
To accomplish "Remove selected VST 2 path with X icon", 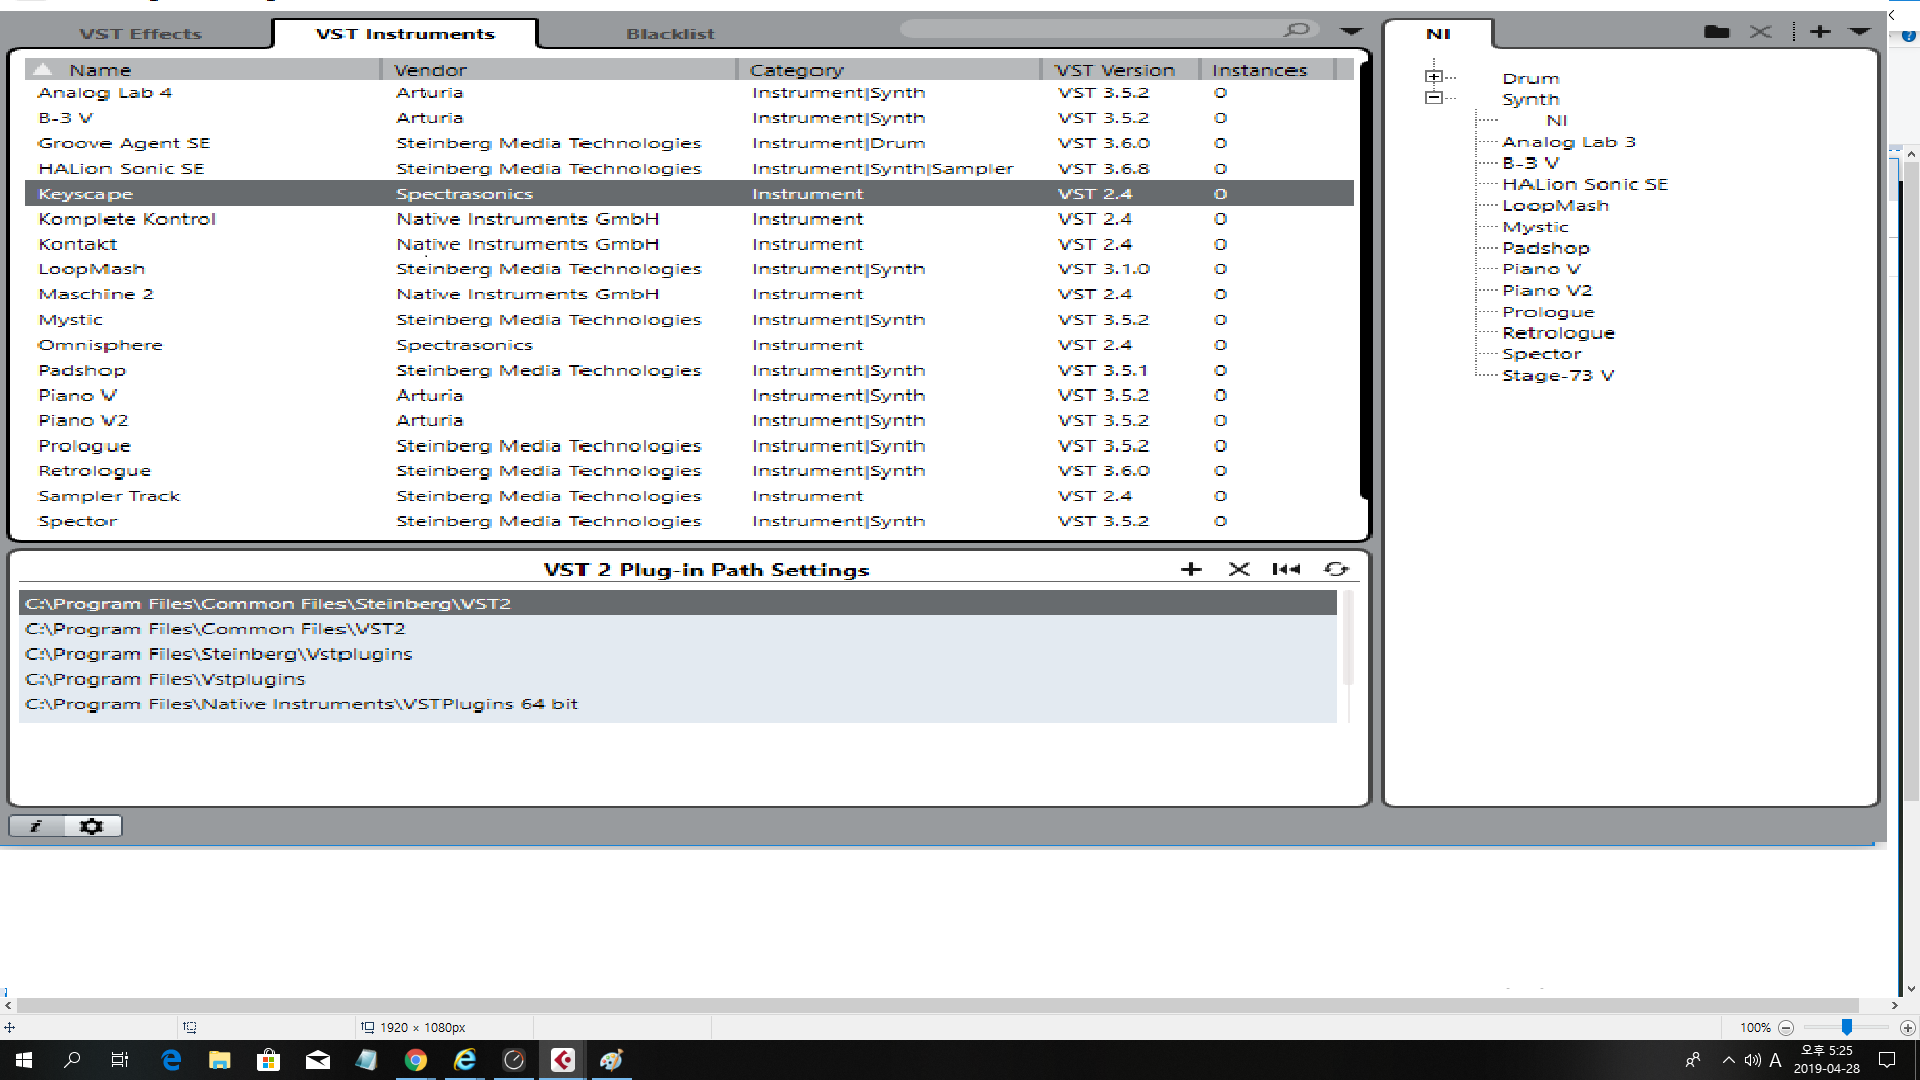I will (1239, 569).
